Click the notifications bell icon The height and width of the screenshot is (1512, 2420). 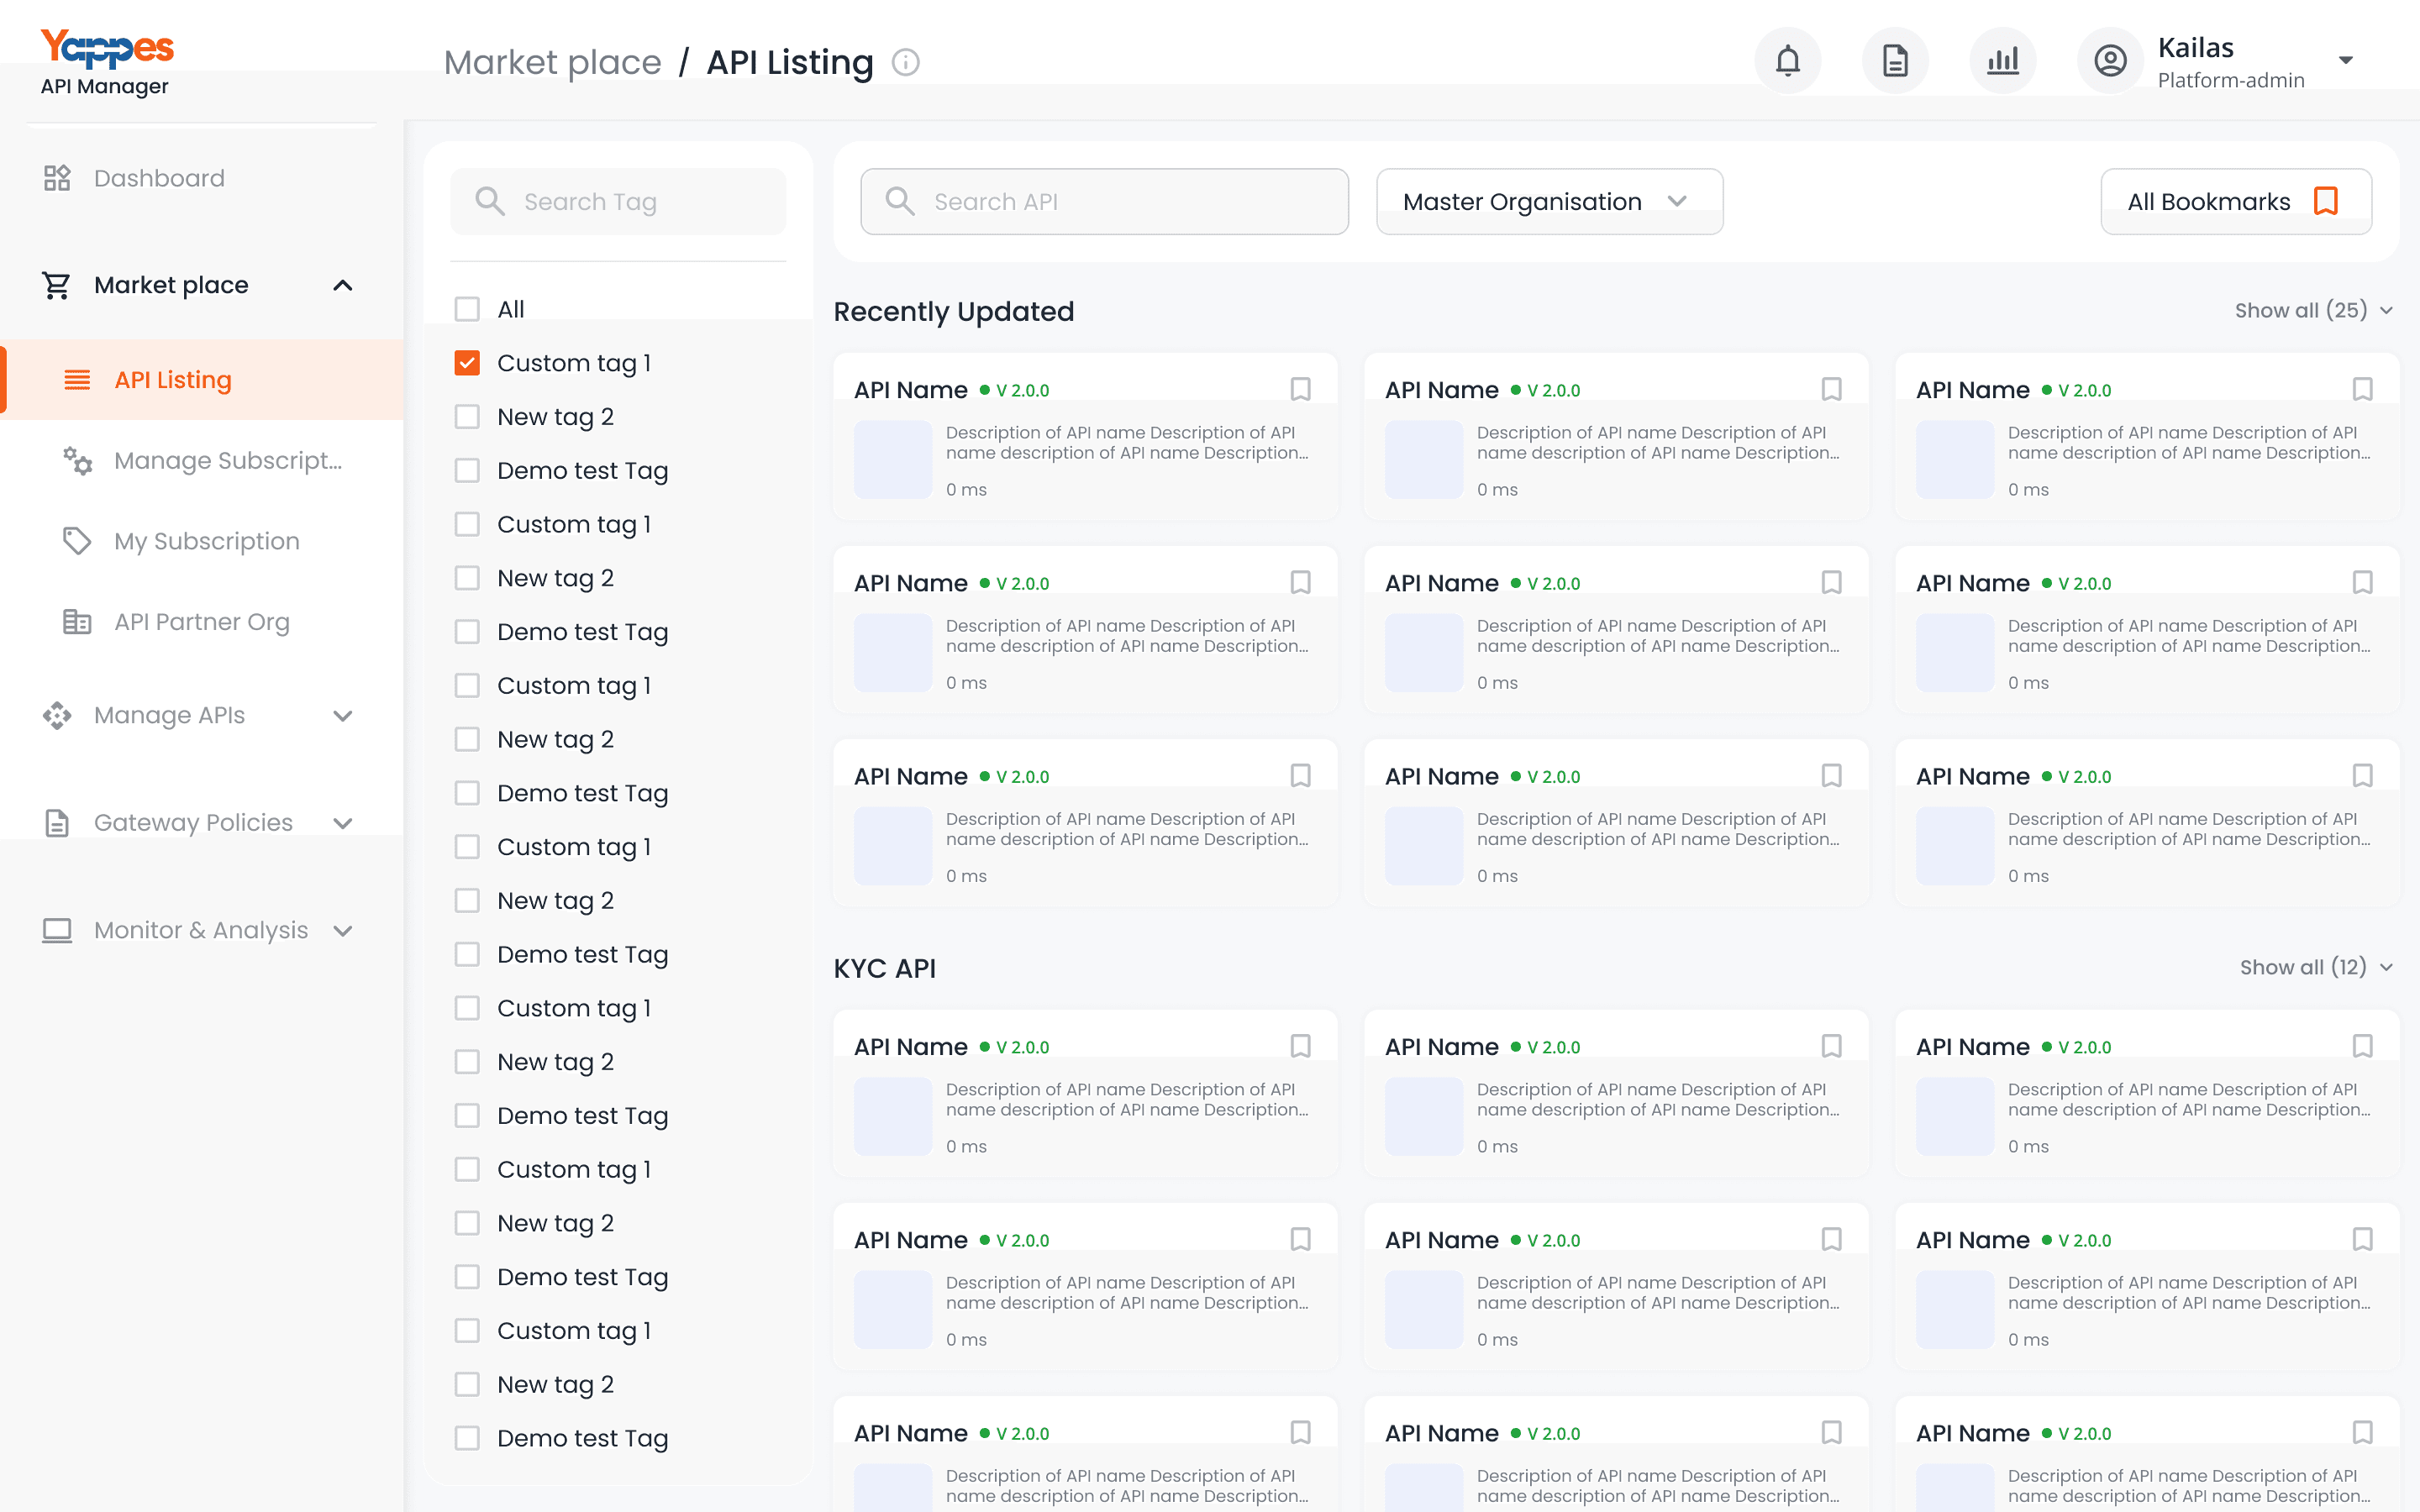click(1787, 62)
